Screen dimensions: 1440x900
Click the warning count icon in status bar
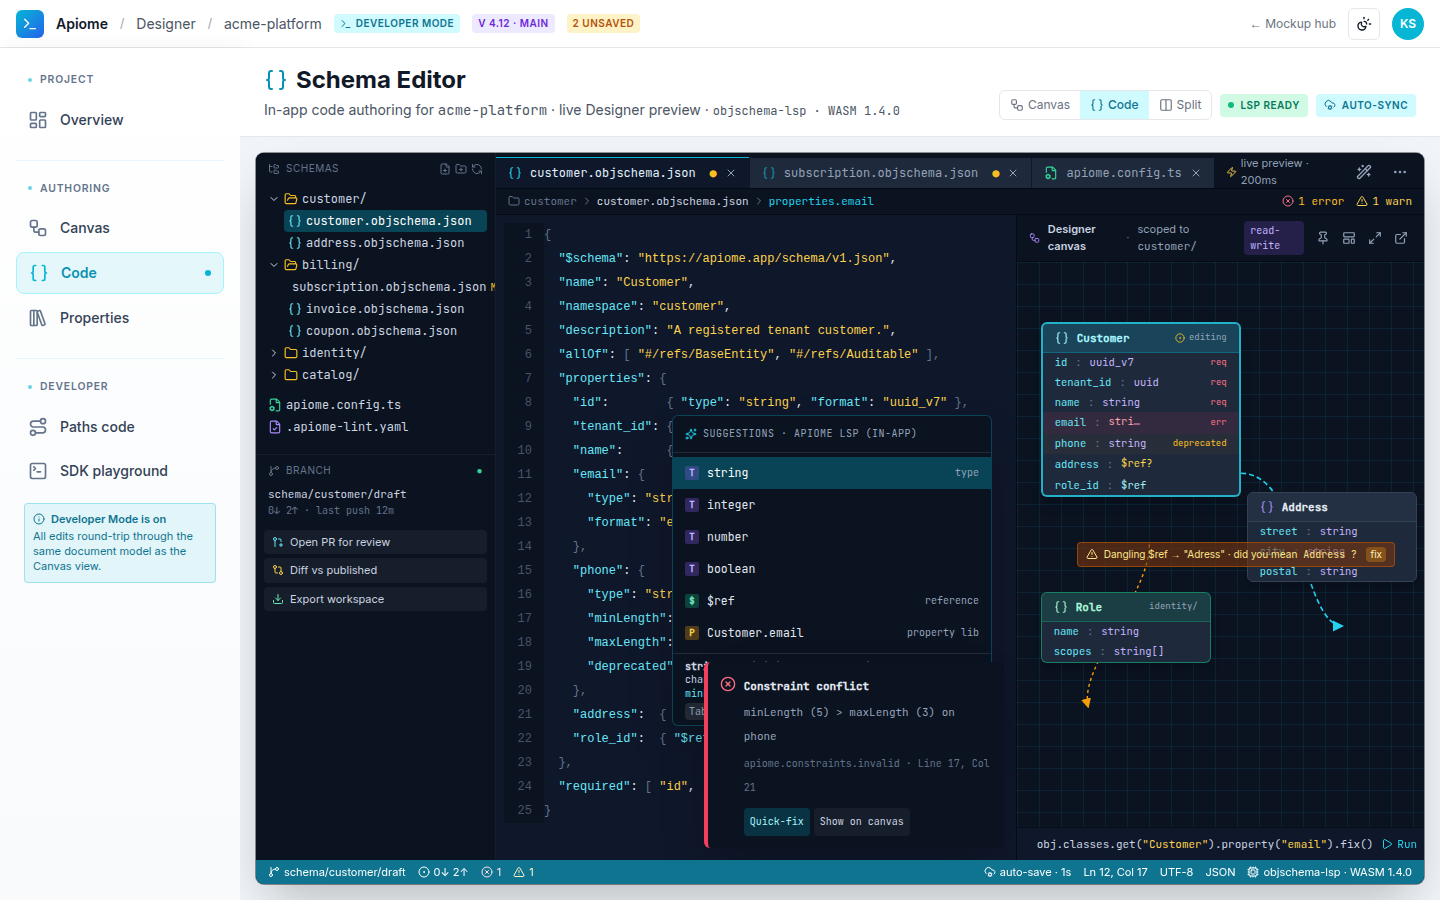pos(519,872)
